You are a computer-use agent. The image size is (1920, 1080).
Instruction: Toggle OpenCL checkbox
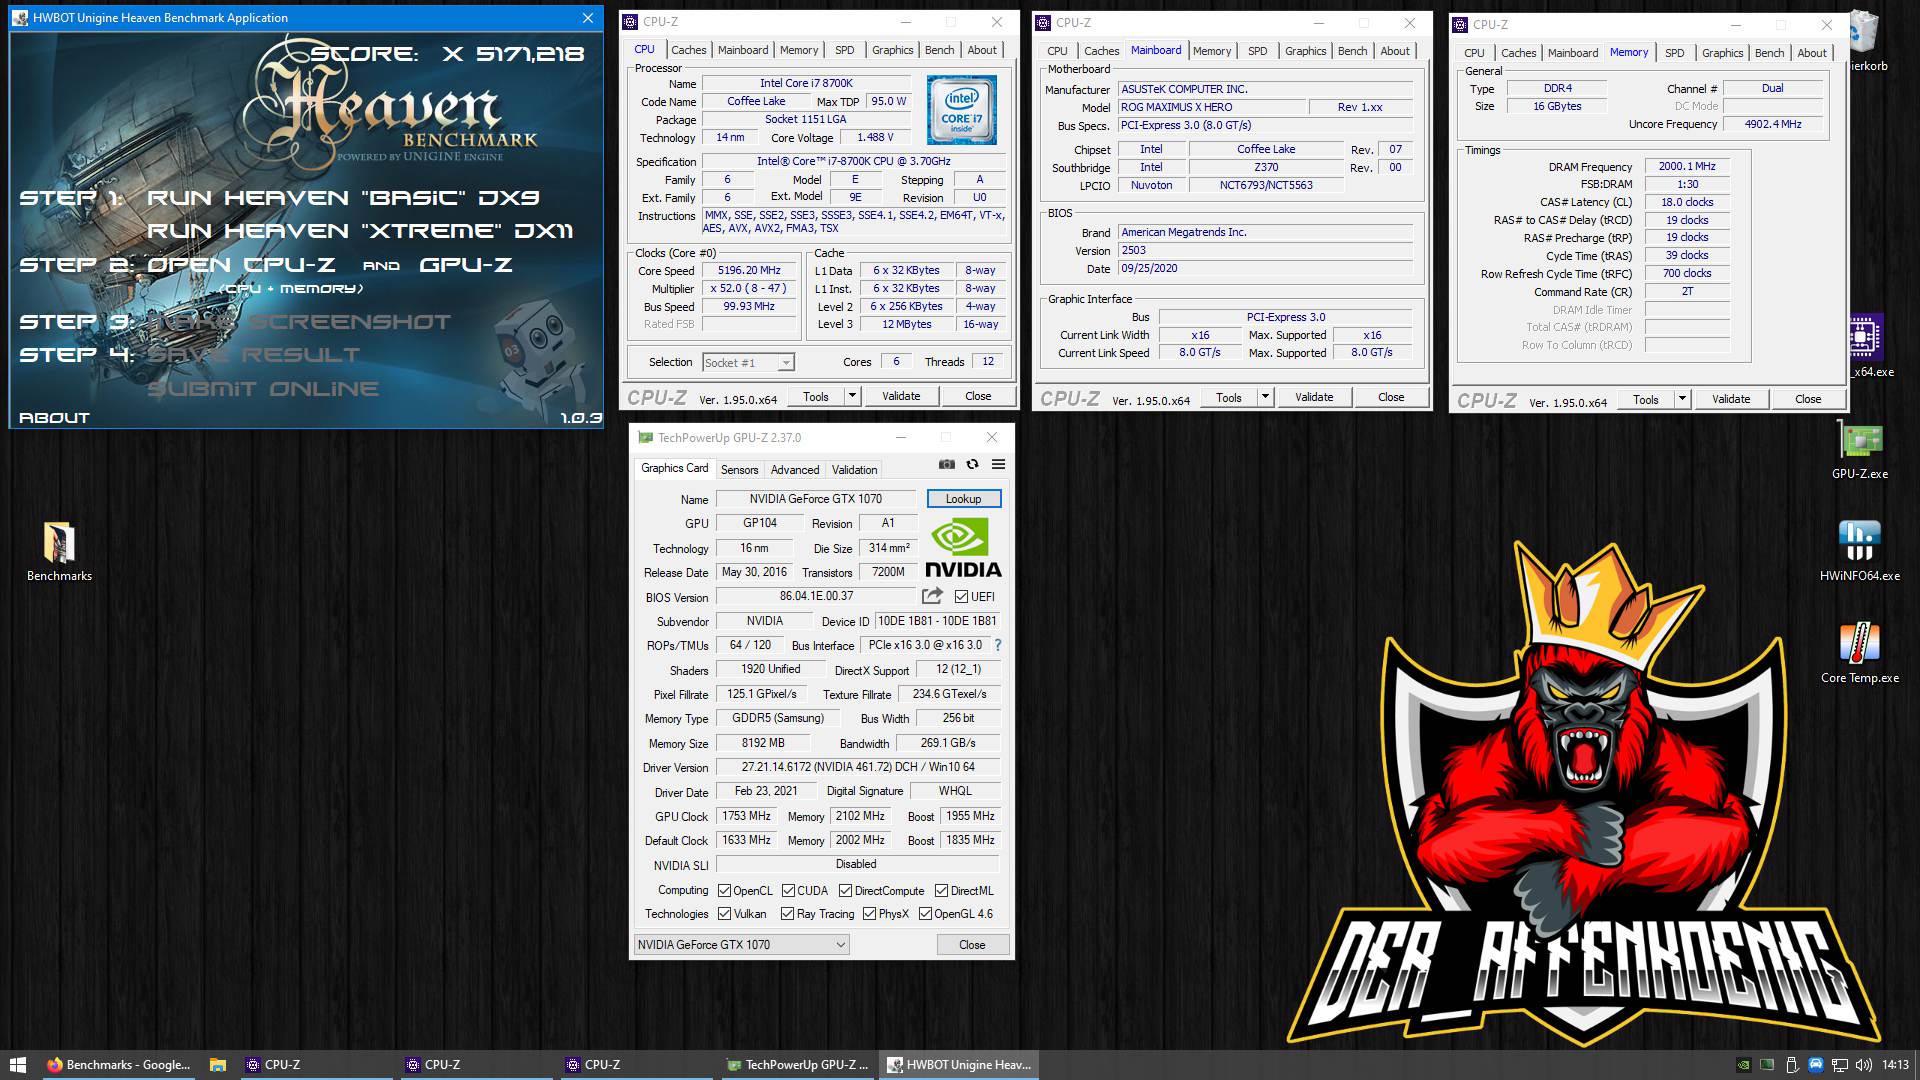[725, 891]
